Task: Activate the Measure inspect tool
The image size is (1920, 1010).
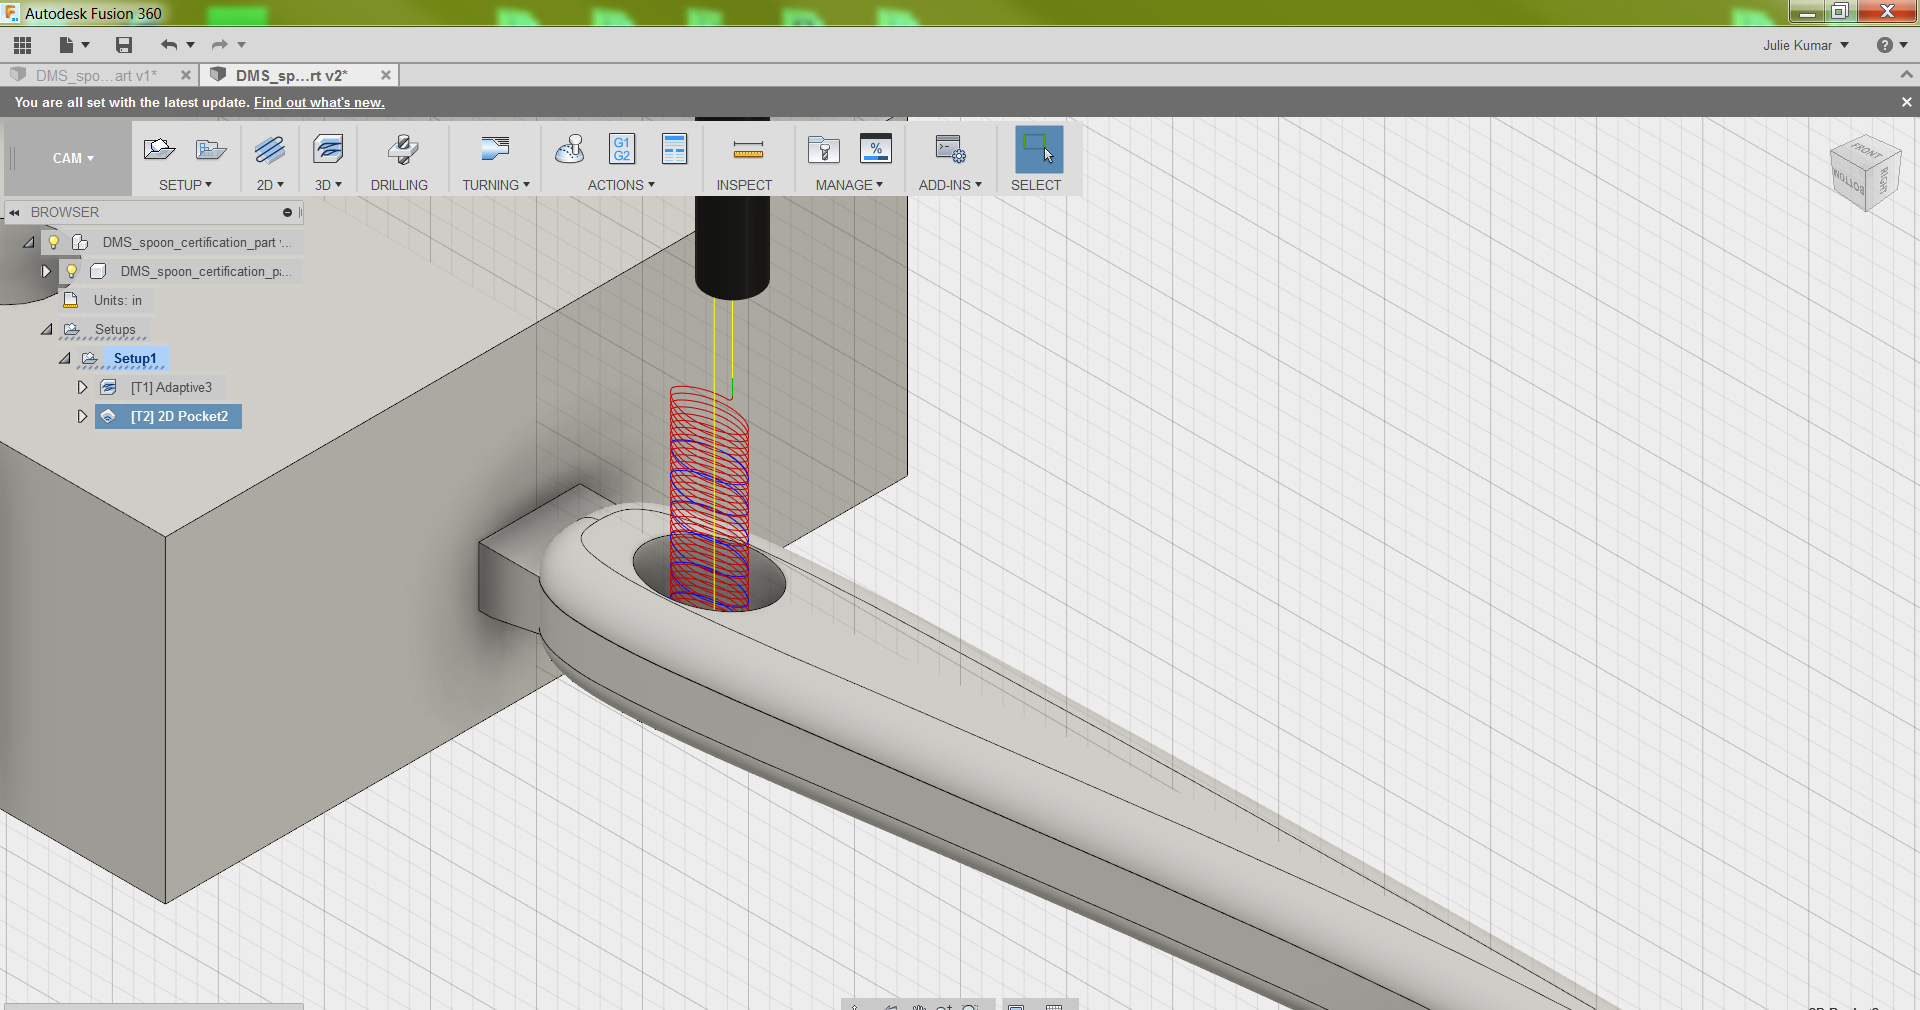Action: 748,150
